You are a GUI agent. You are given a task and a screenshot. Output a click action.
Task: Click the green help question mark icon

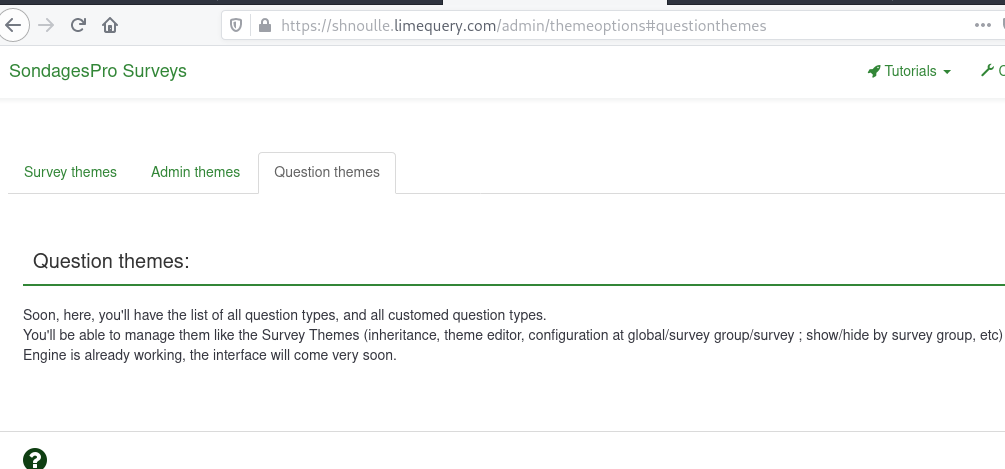tap(34, 459)
